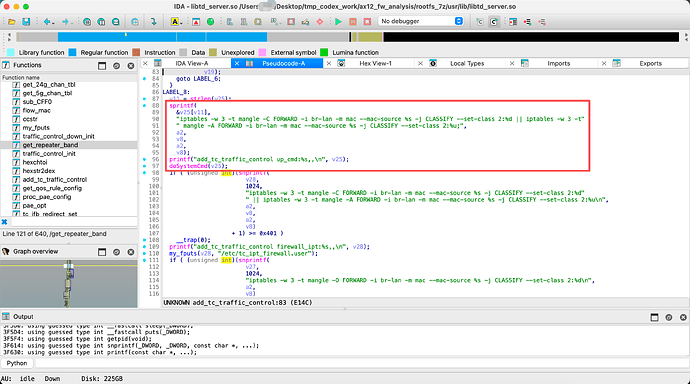Click the jump-to-address curved arrow icon
The height and width of the screenshot is (384, 690).
[x=153, y=22]
